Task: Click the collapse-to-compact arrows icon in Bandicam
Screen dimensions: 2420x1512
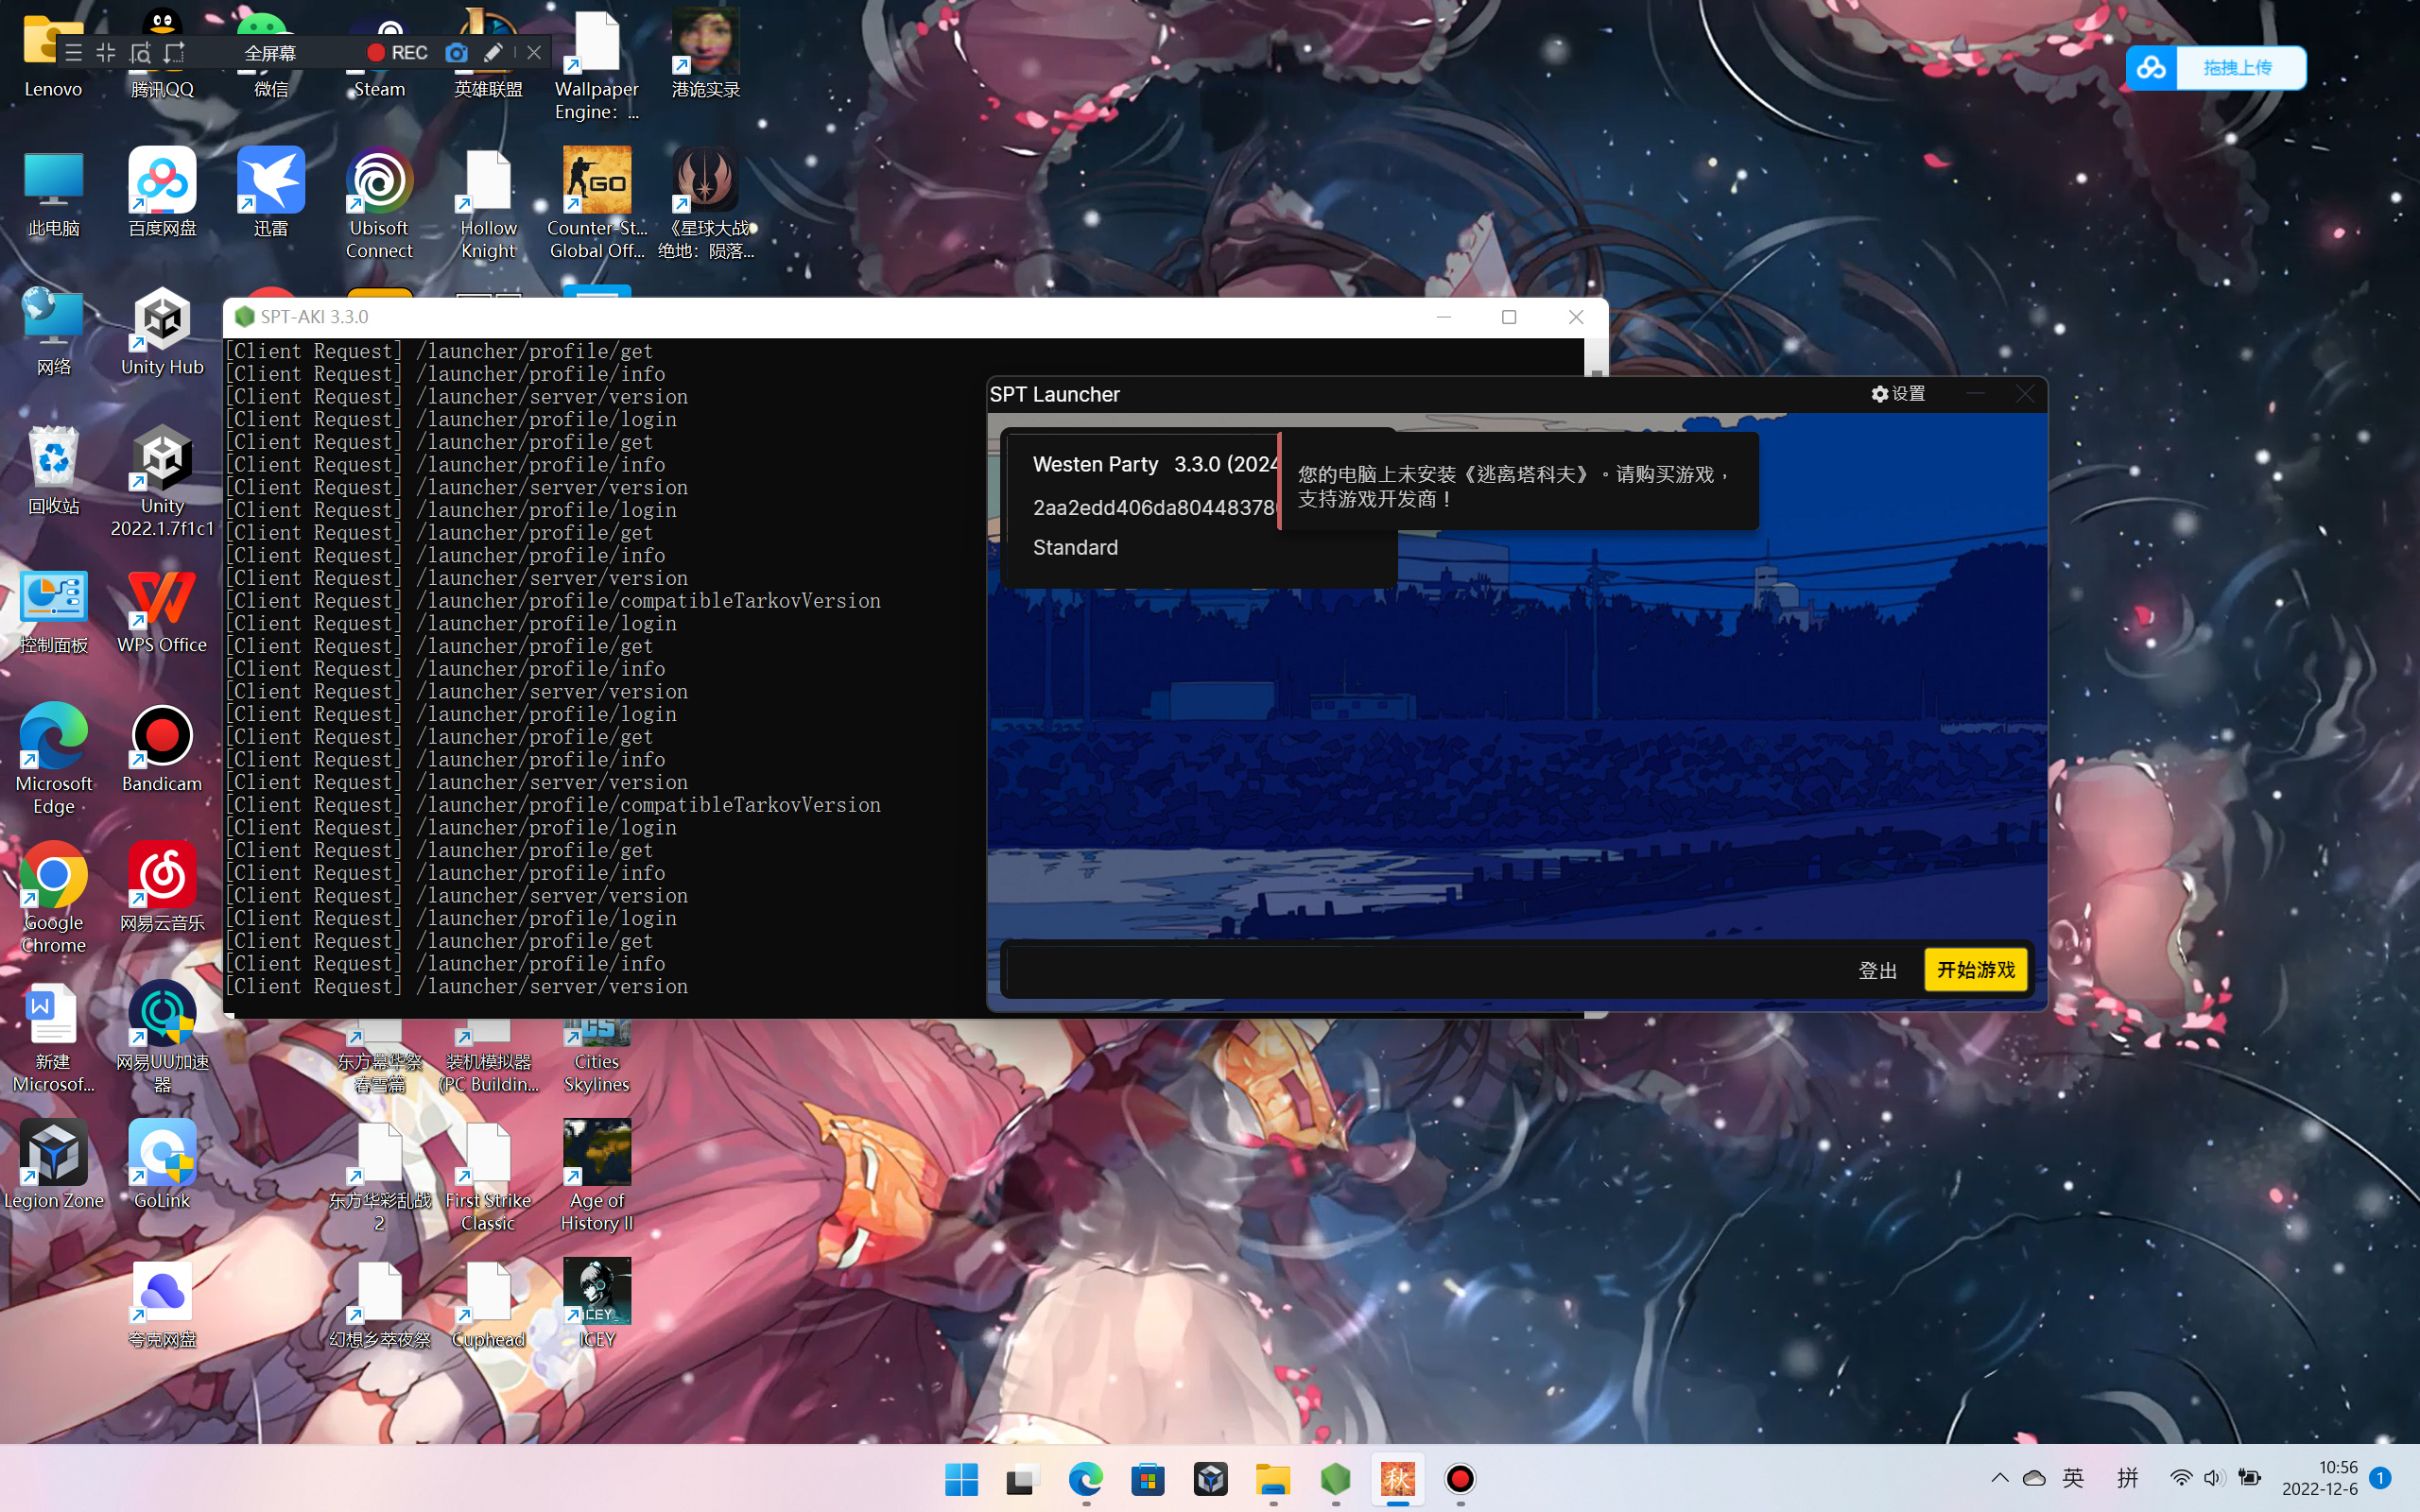Action: point(106,53)
